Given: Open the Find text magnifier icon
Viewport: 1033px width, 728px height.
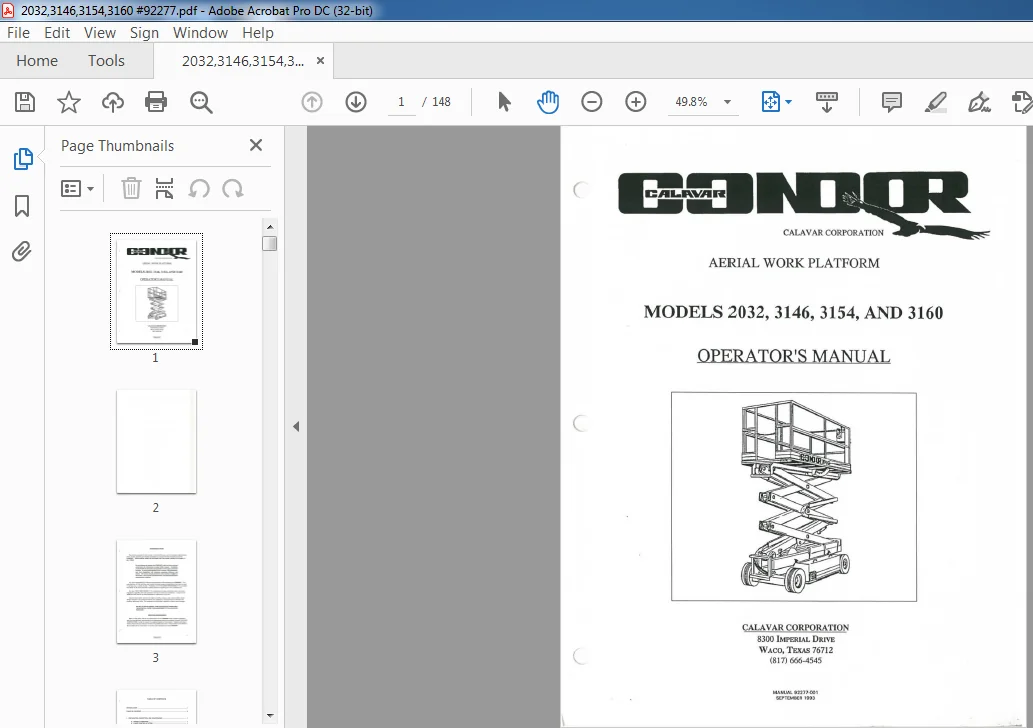Looking at the screenshot, I should [201, 102].
